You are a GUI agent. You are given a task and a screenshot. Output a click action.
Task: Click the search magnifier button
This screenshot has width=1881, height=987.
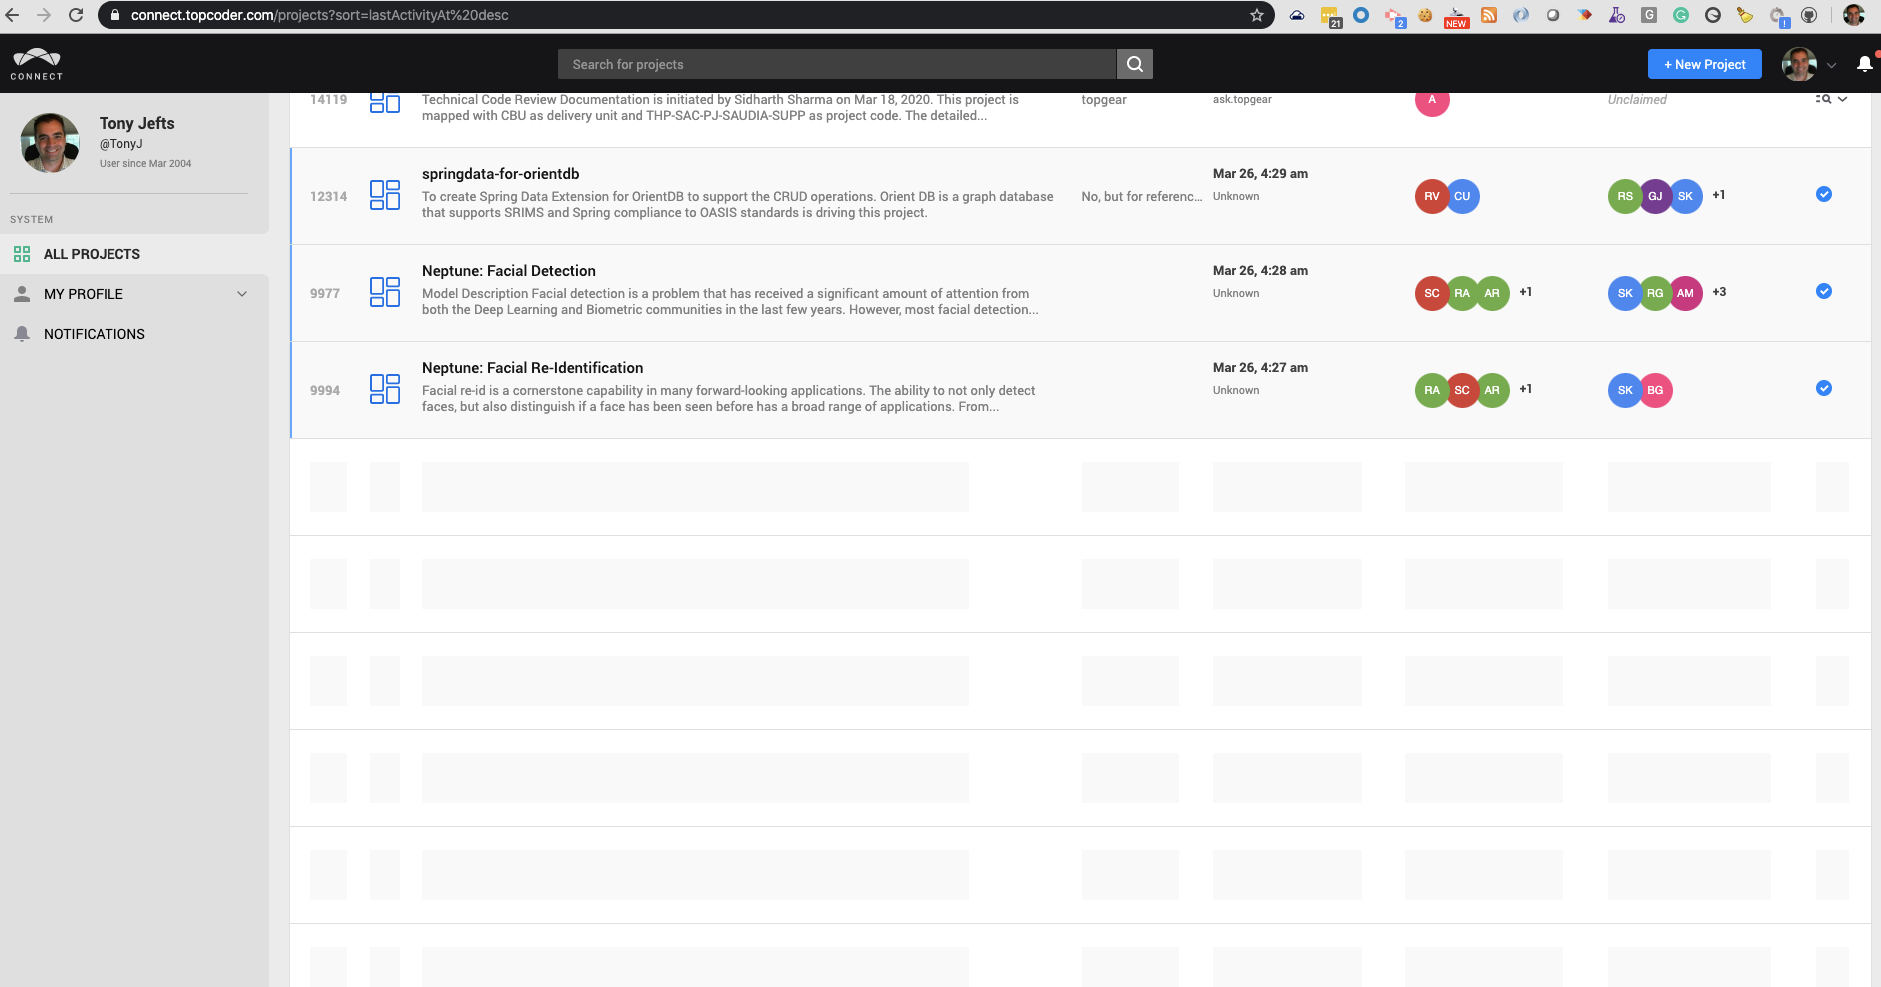[x=1134, y=64]
